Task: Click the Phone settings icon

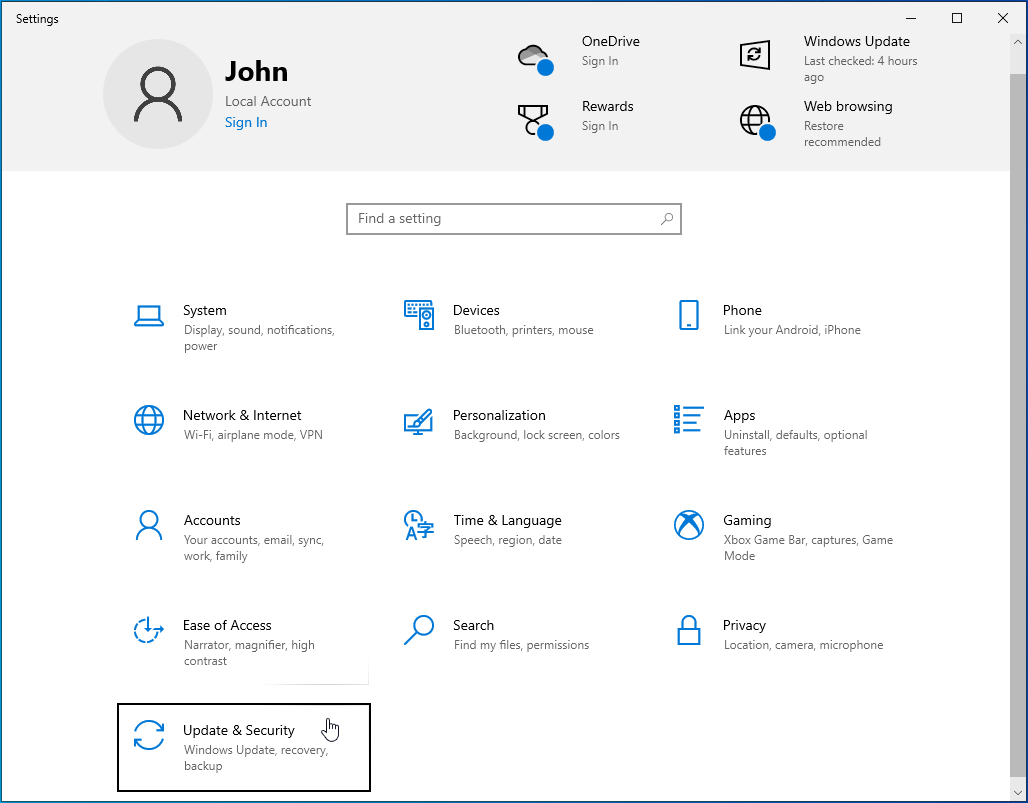Action: coord(688,316)
